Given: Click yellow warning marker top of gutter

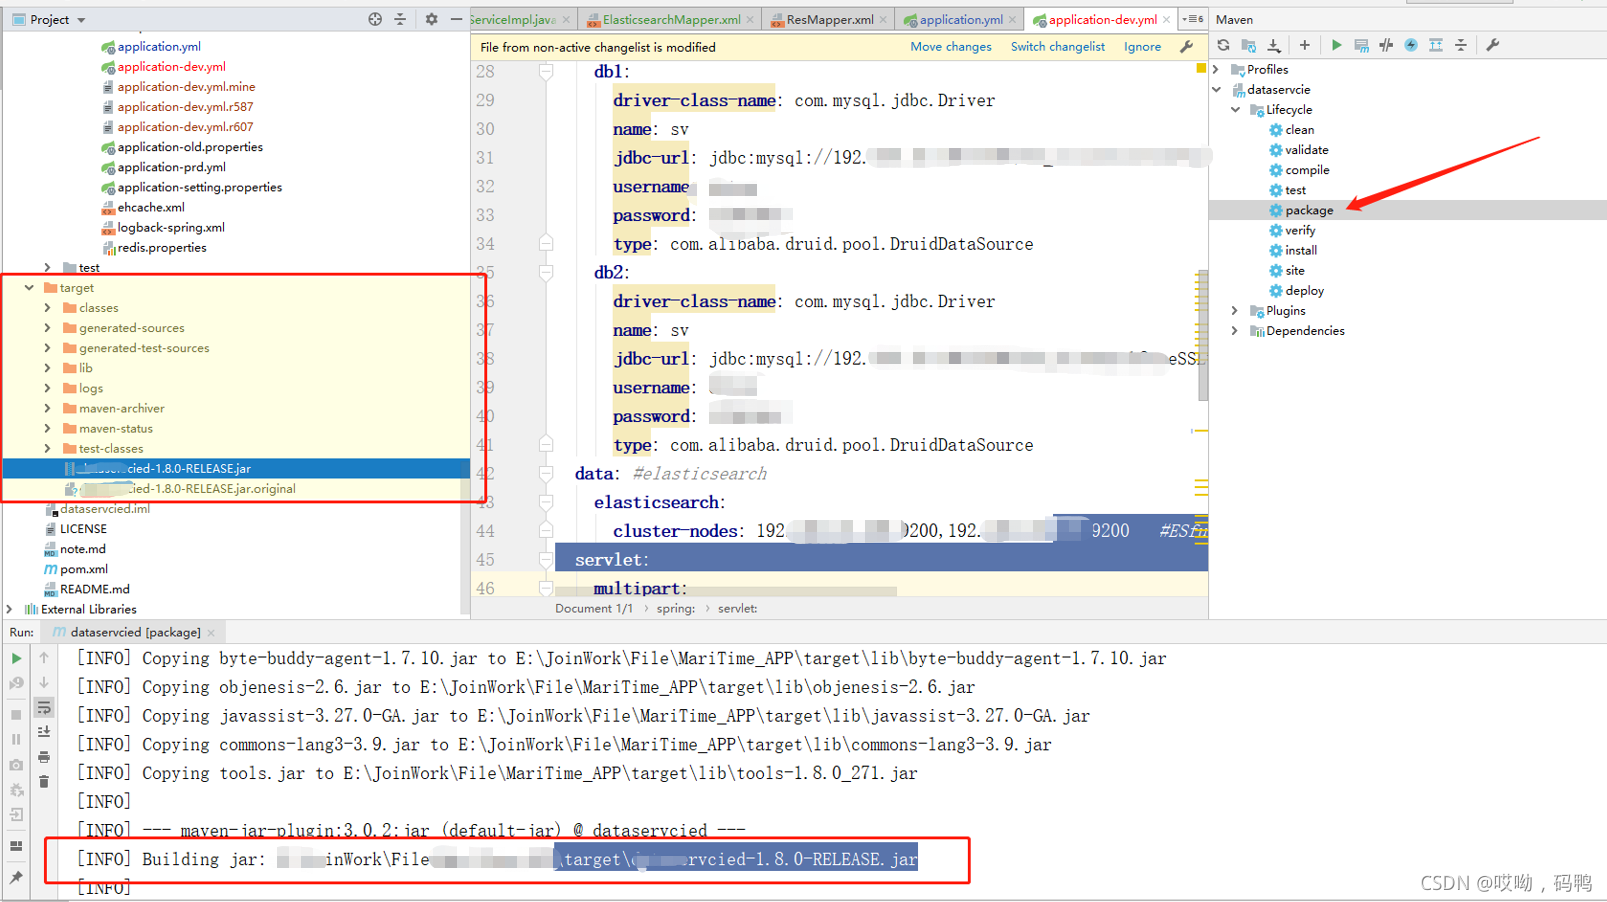Looking at the screenshot, I should 1201,69.
